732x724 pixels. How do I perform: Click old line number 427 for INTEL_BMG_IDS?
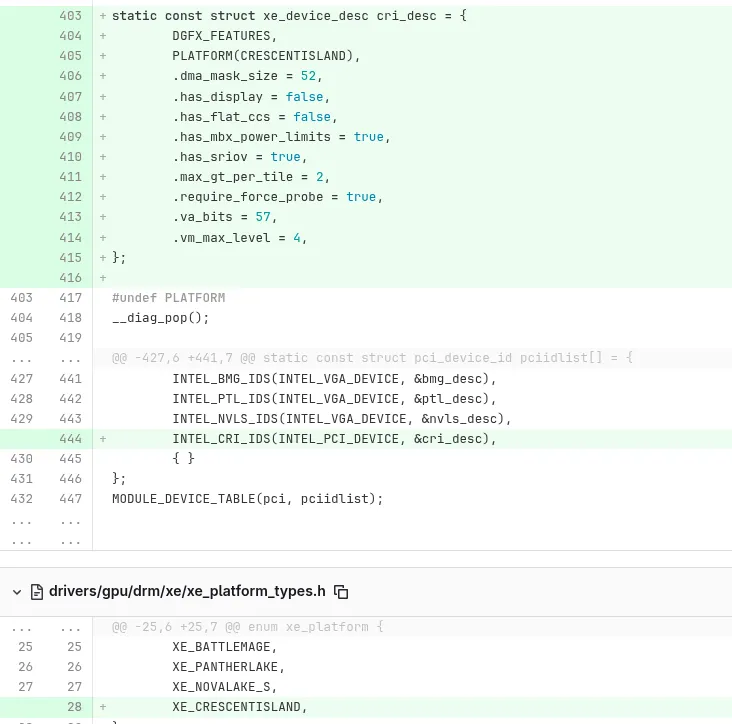(x=21, y=379)
